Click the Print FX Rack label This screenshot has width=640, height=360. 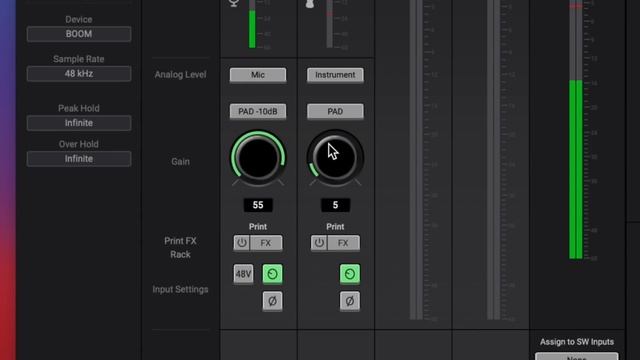180,248
